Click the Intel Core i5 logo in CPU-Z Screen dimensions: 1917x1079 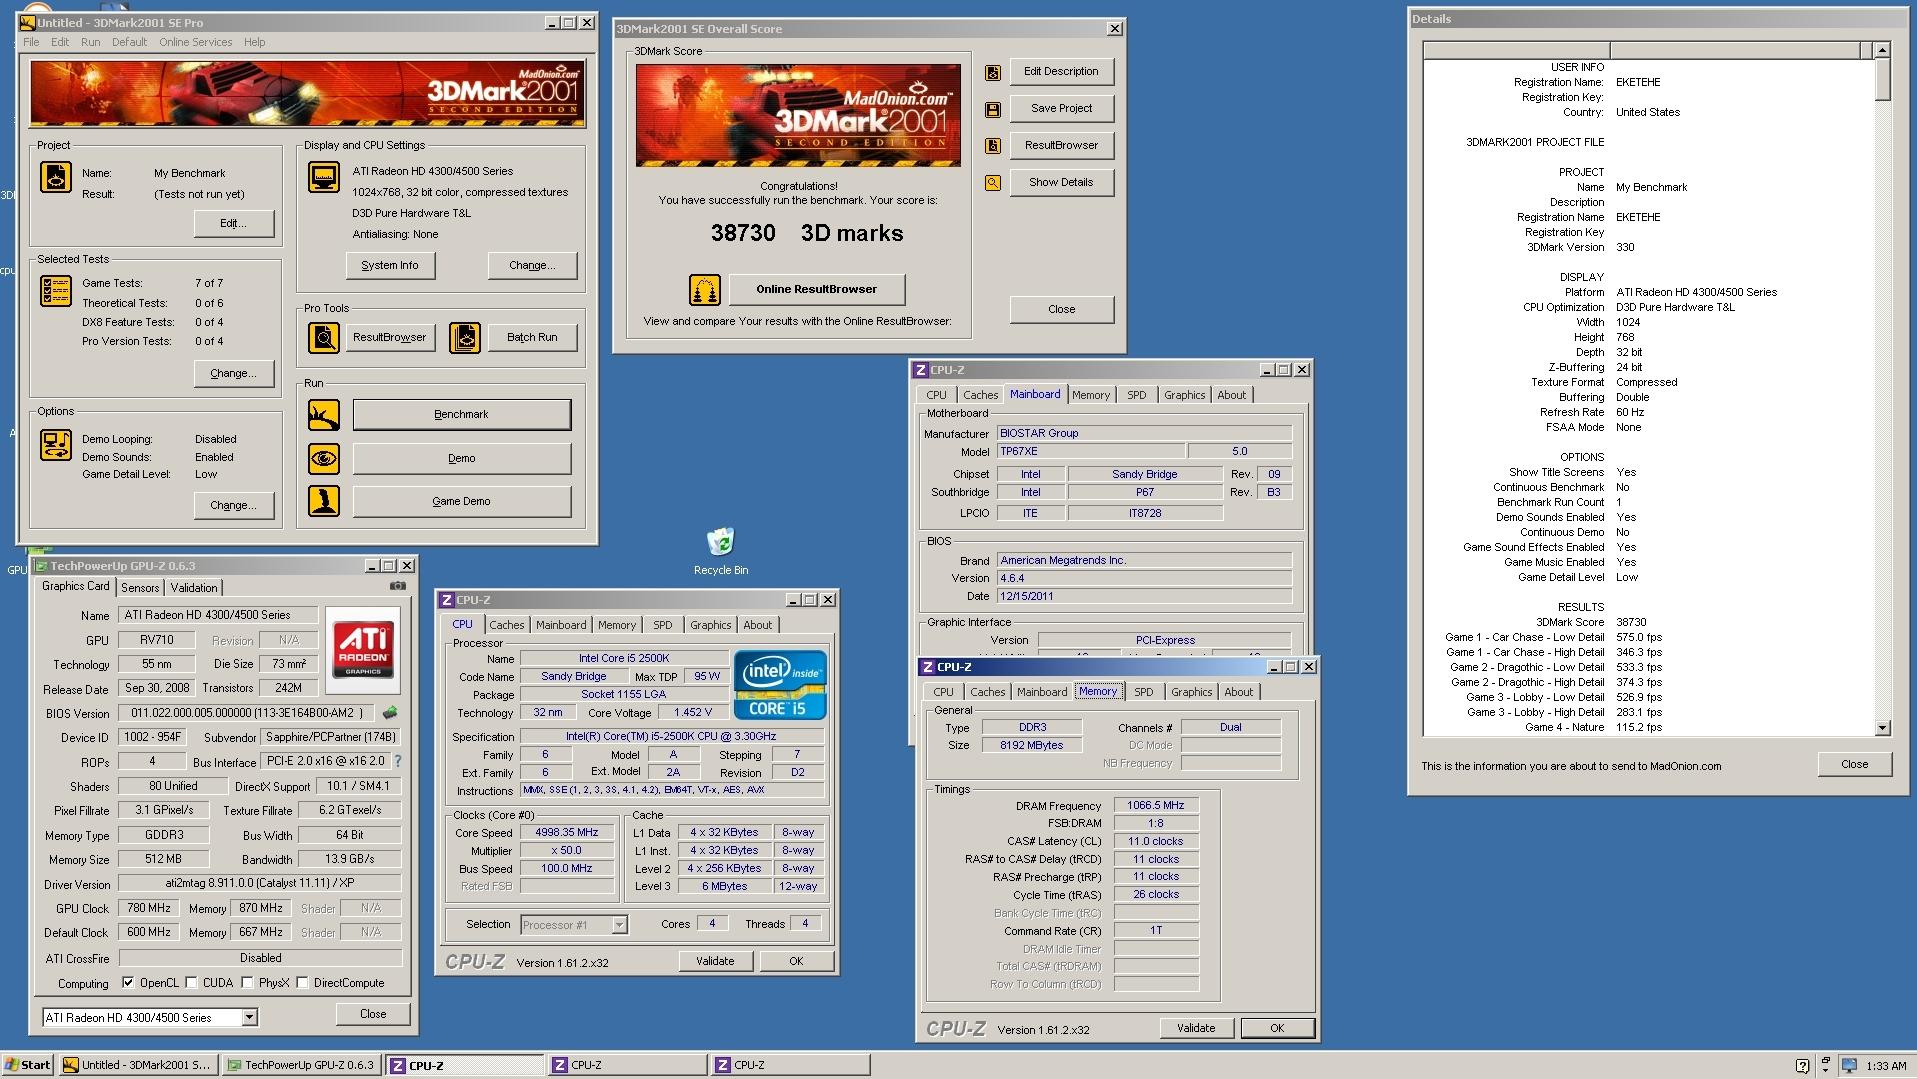coord(780,685)
